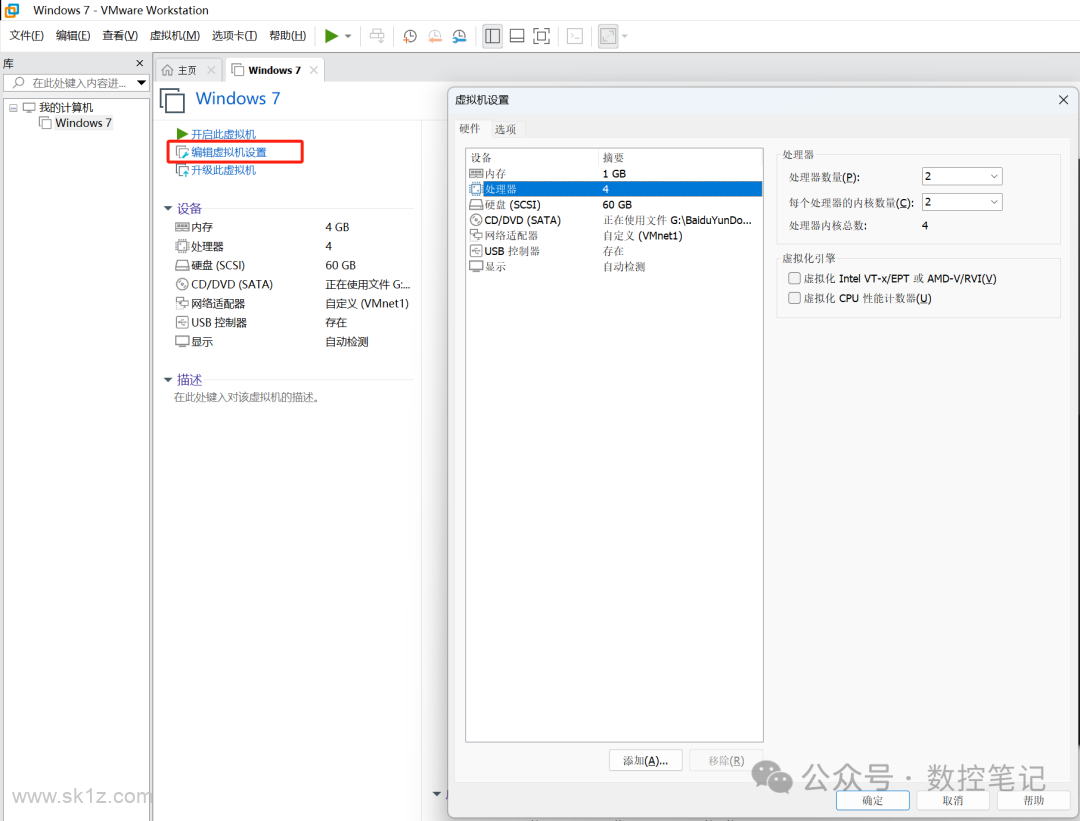Collapse the 描述 section
Viewport: 1080px width, 821px height.
(x=167, y=380)
